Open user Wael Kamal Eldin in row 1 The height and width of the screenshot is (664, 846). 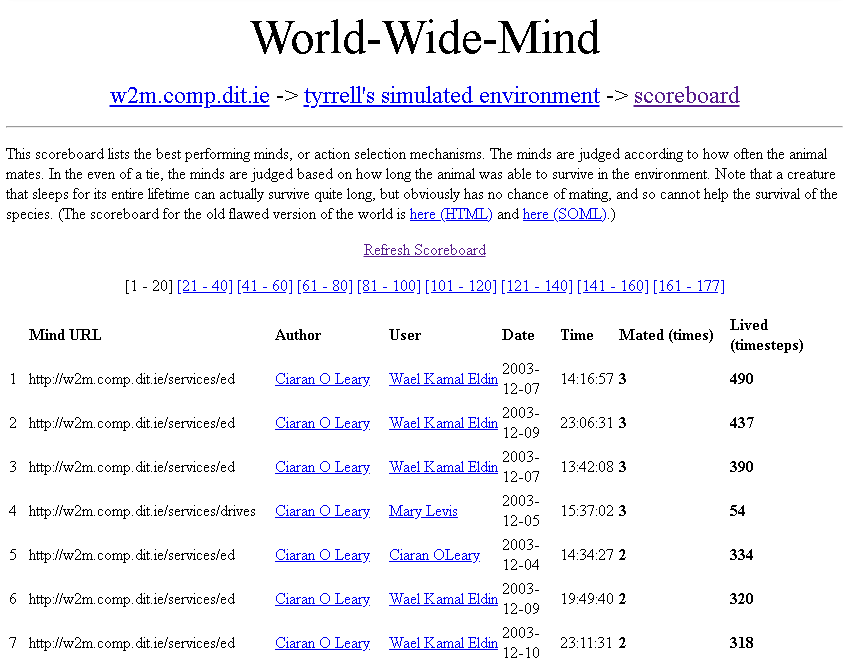pyautogui.click(x=443, y=379)
